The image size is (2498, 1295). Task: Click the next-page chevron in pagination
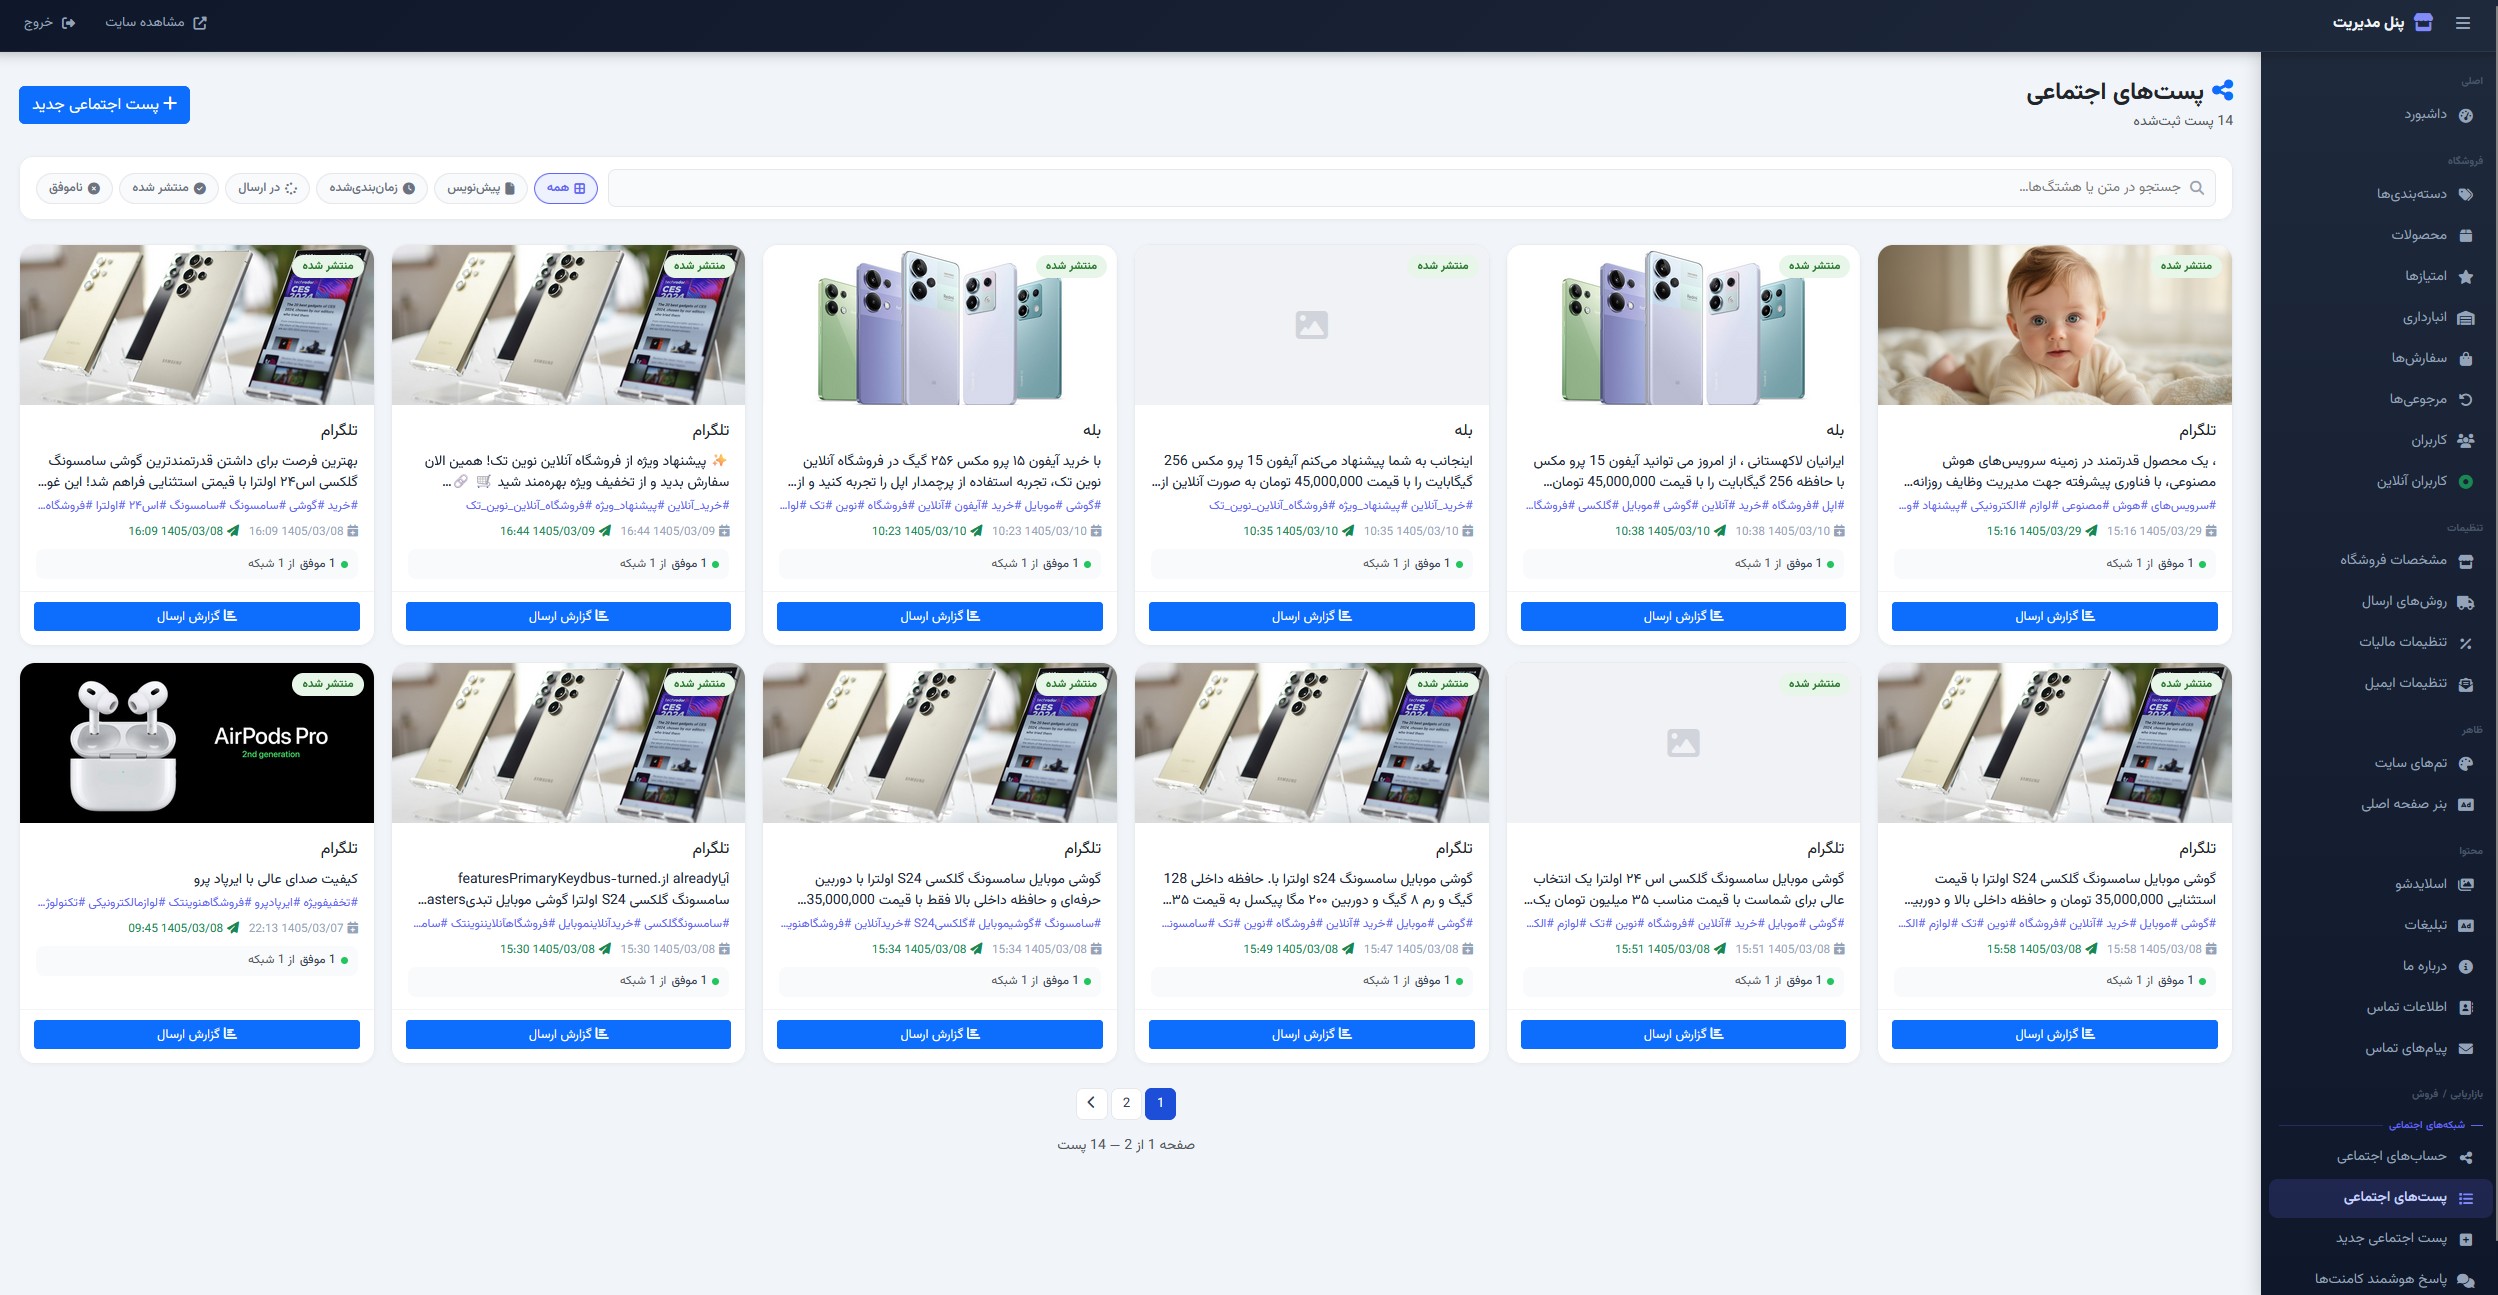(x=1091, y=1103)
